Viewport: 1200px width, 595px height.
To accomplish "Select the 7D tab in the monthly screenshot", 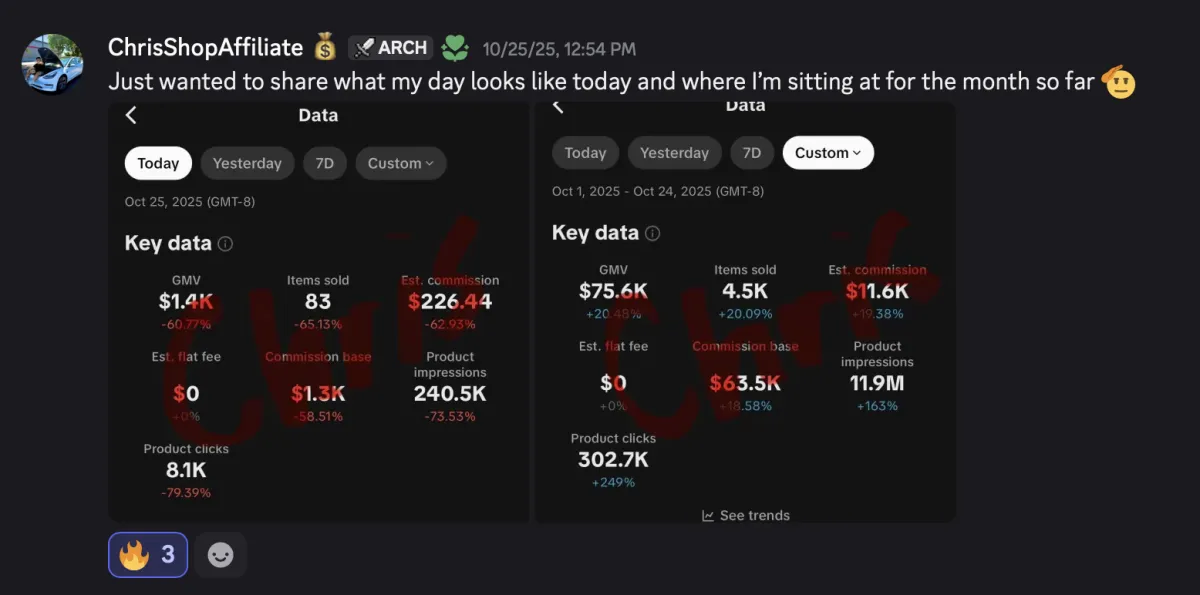I will tap(752, 153).
